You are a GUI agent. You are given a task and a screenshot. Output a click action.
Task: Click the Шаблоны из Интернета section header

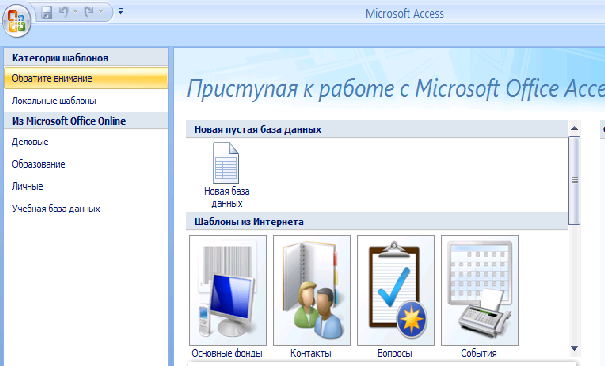tap(377, 222)
